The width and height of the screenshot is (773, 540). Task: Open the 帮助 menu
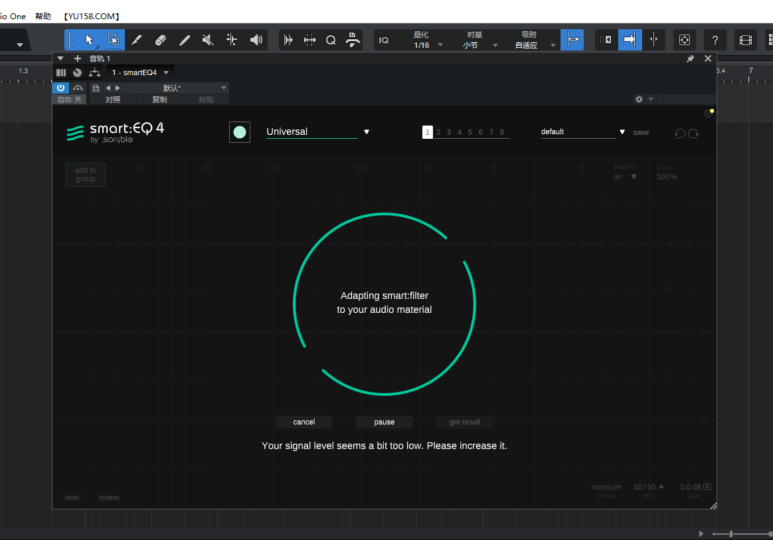[43, 16]
